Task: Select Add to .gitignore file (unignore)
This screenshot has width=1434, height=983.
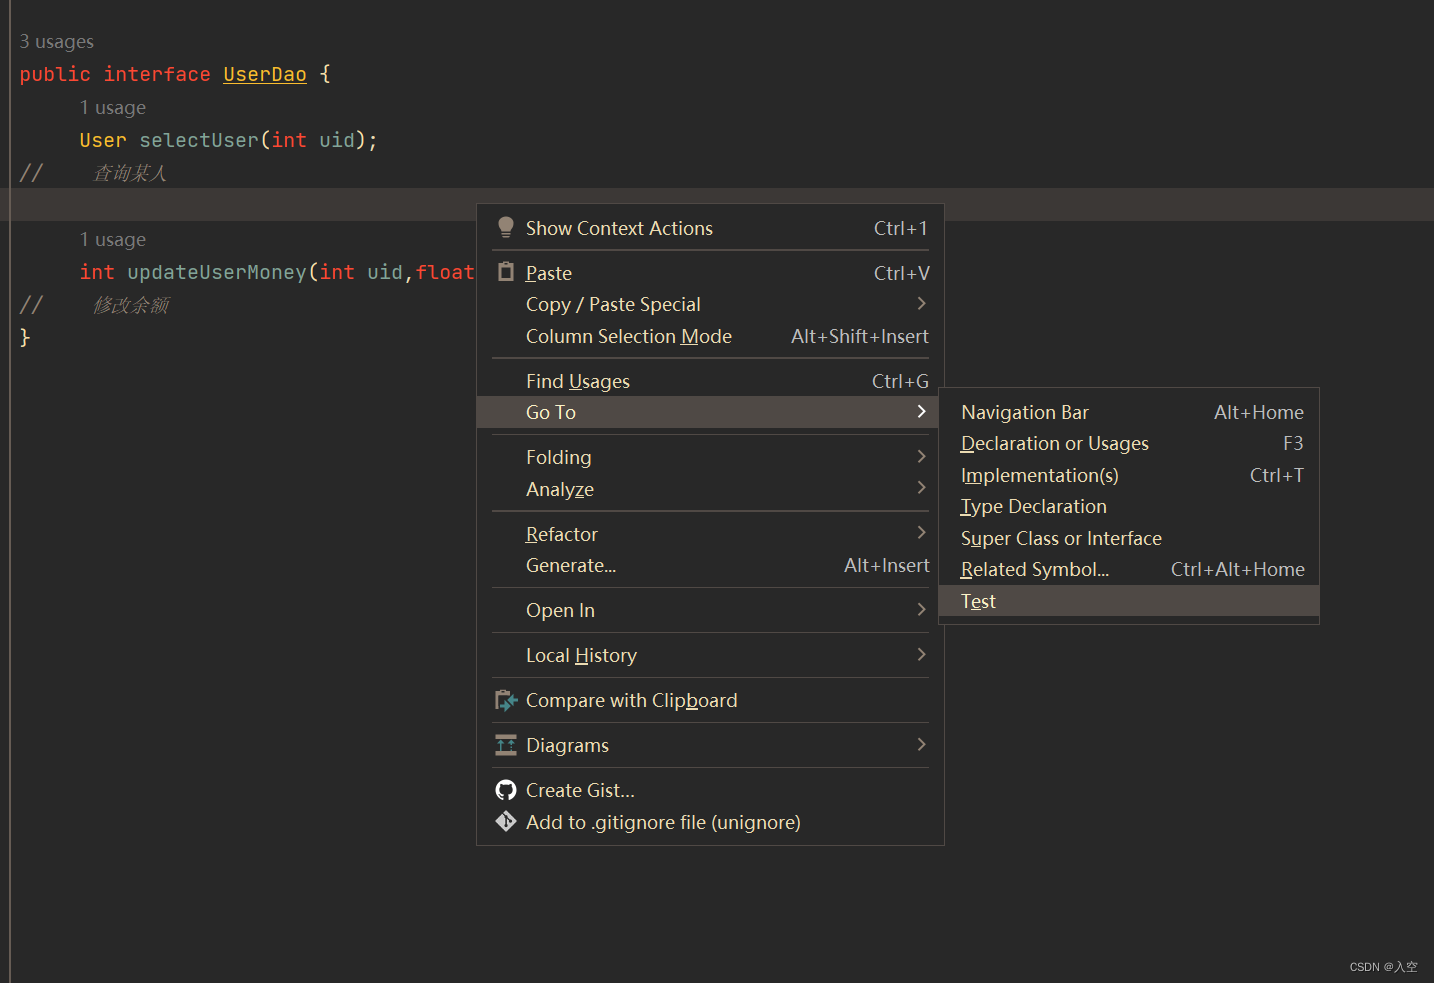Action: (x=710, y=822)
